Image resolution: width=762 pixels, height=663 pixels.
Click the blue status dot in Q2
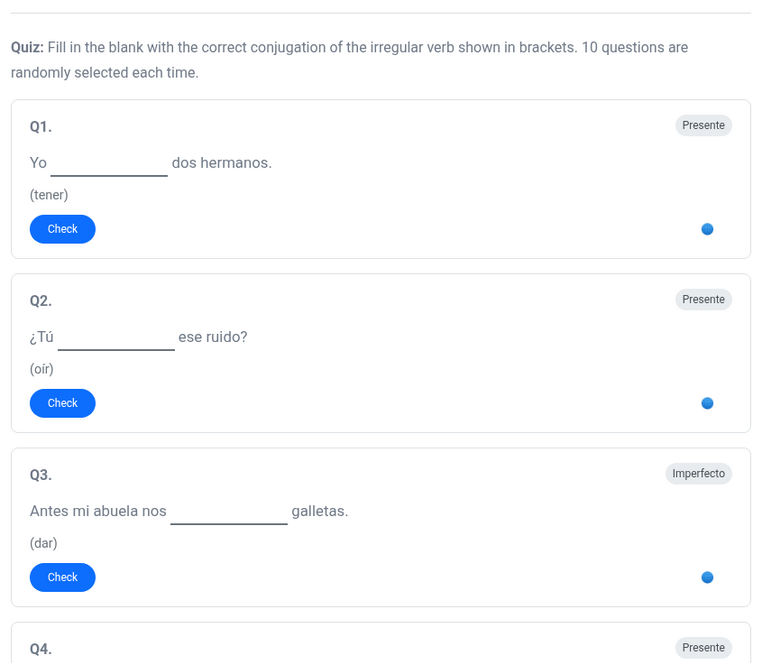tap(707, 403)
